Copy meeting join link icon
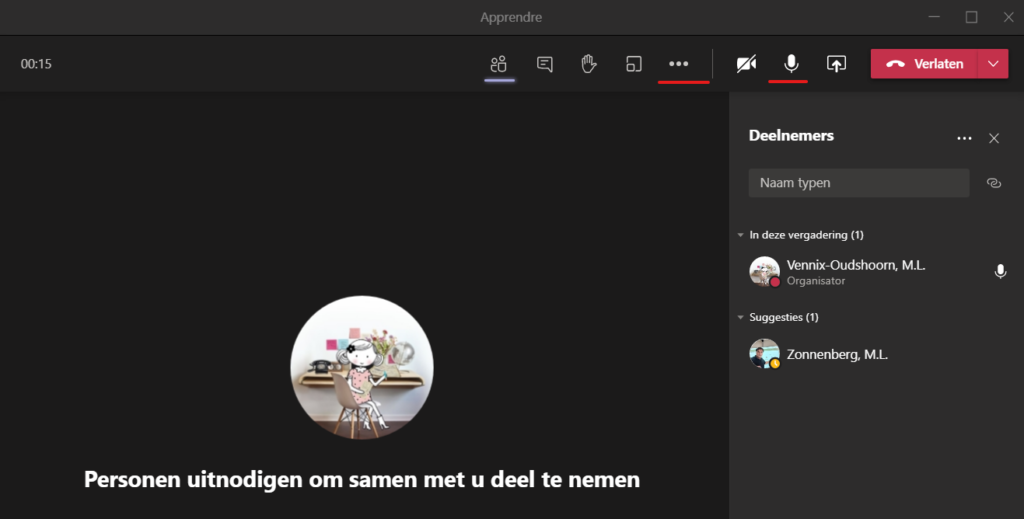Image resolution: width=1024 pixels, height=519 pixels. tap(994, 183)
